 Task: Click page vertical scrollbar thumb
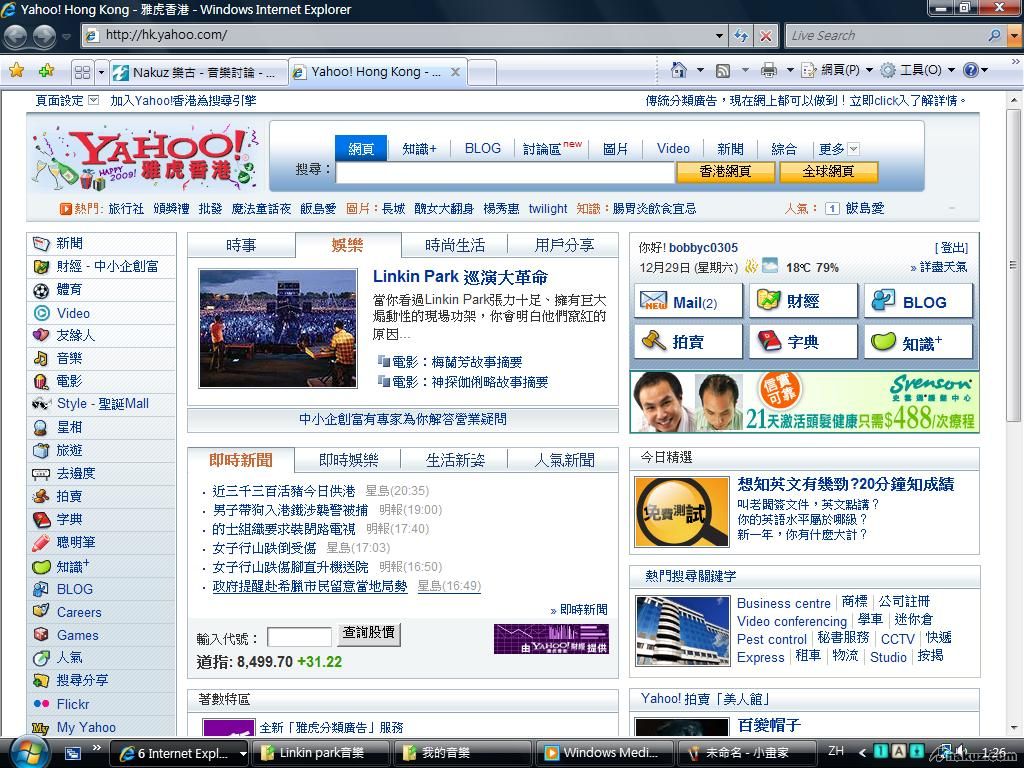1013,264
